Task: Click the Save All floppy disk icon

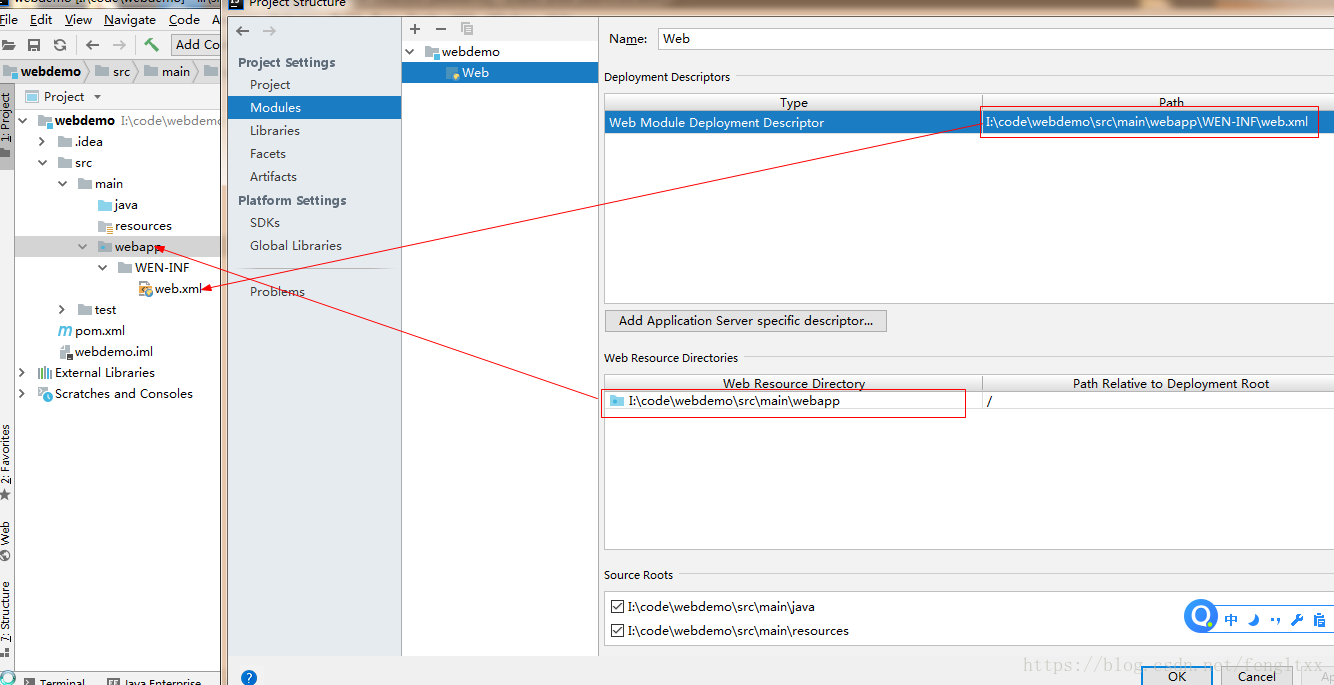Action: (34, 45)
